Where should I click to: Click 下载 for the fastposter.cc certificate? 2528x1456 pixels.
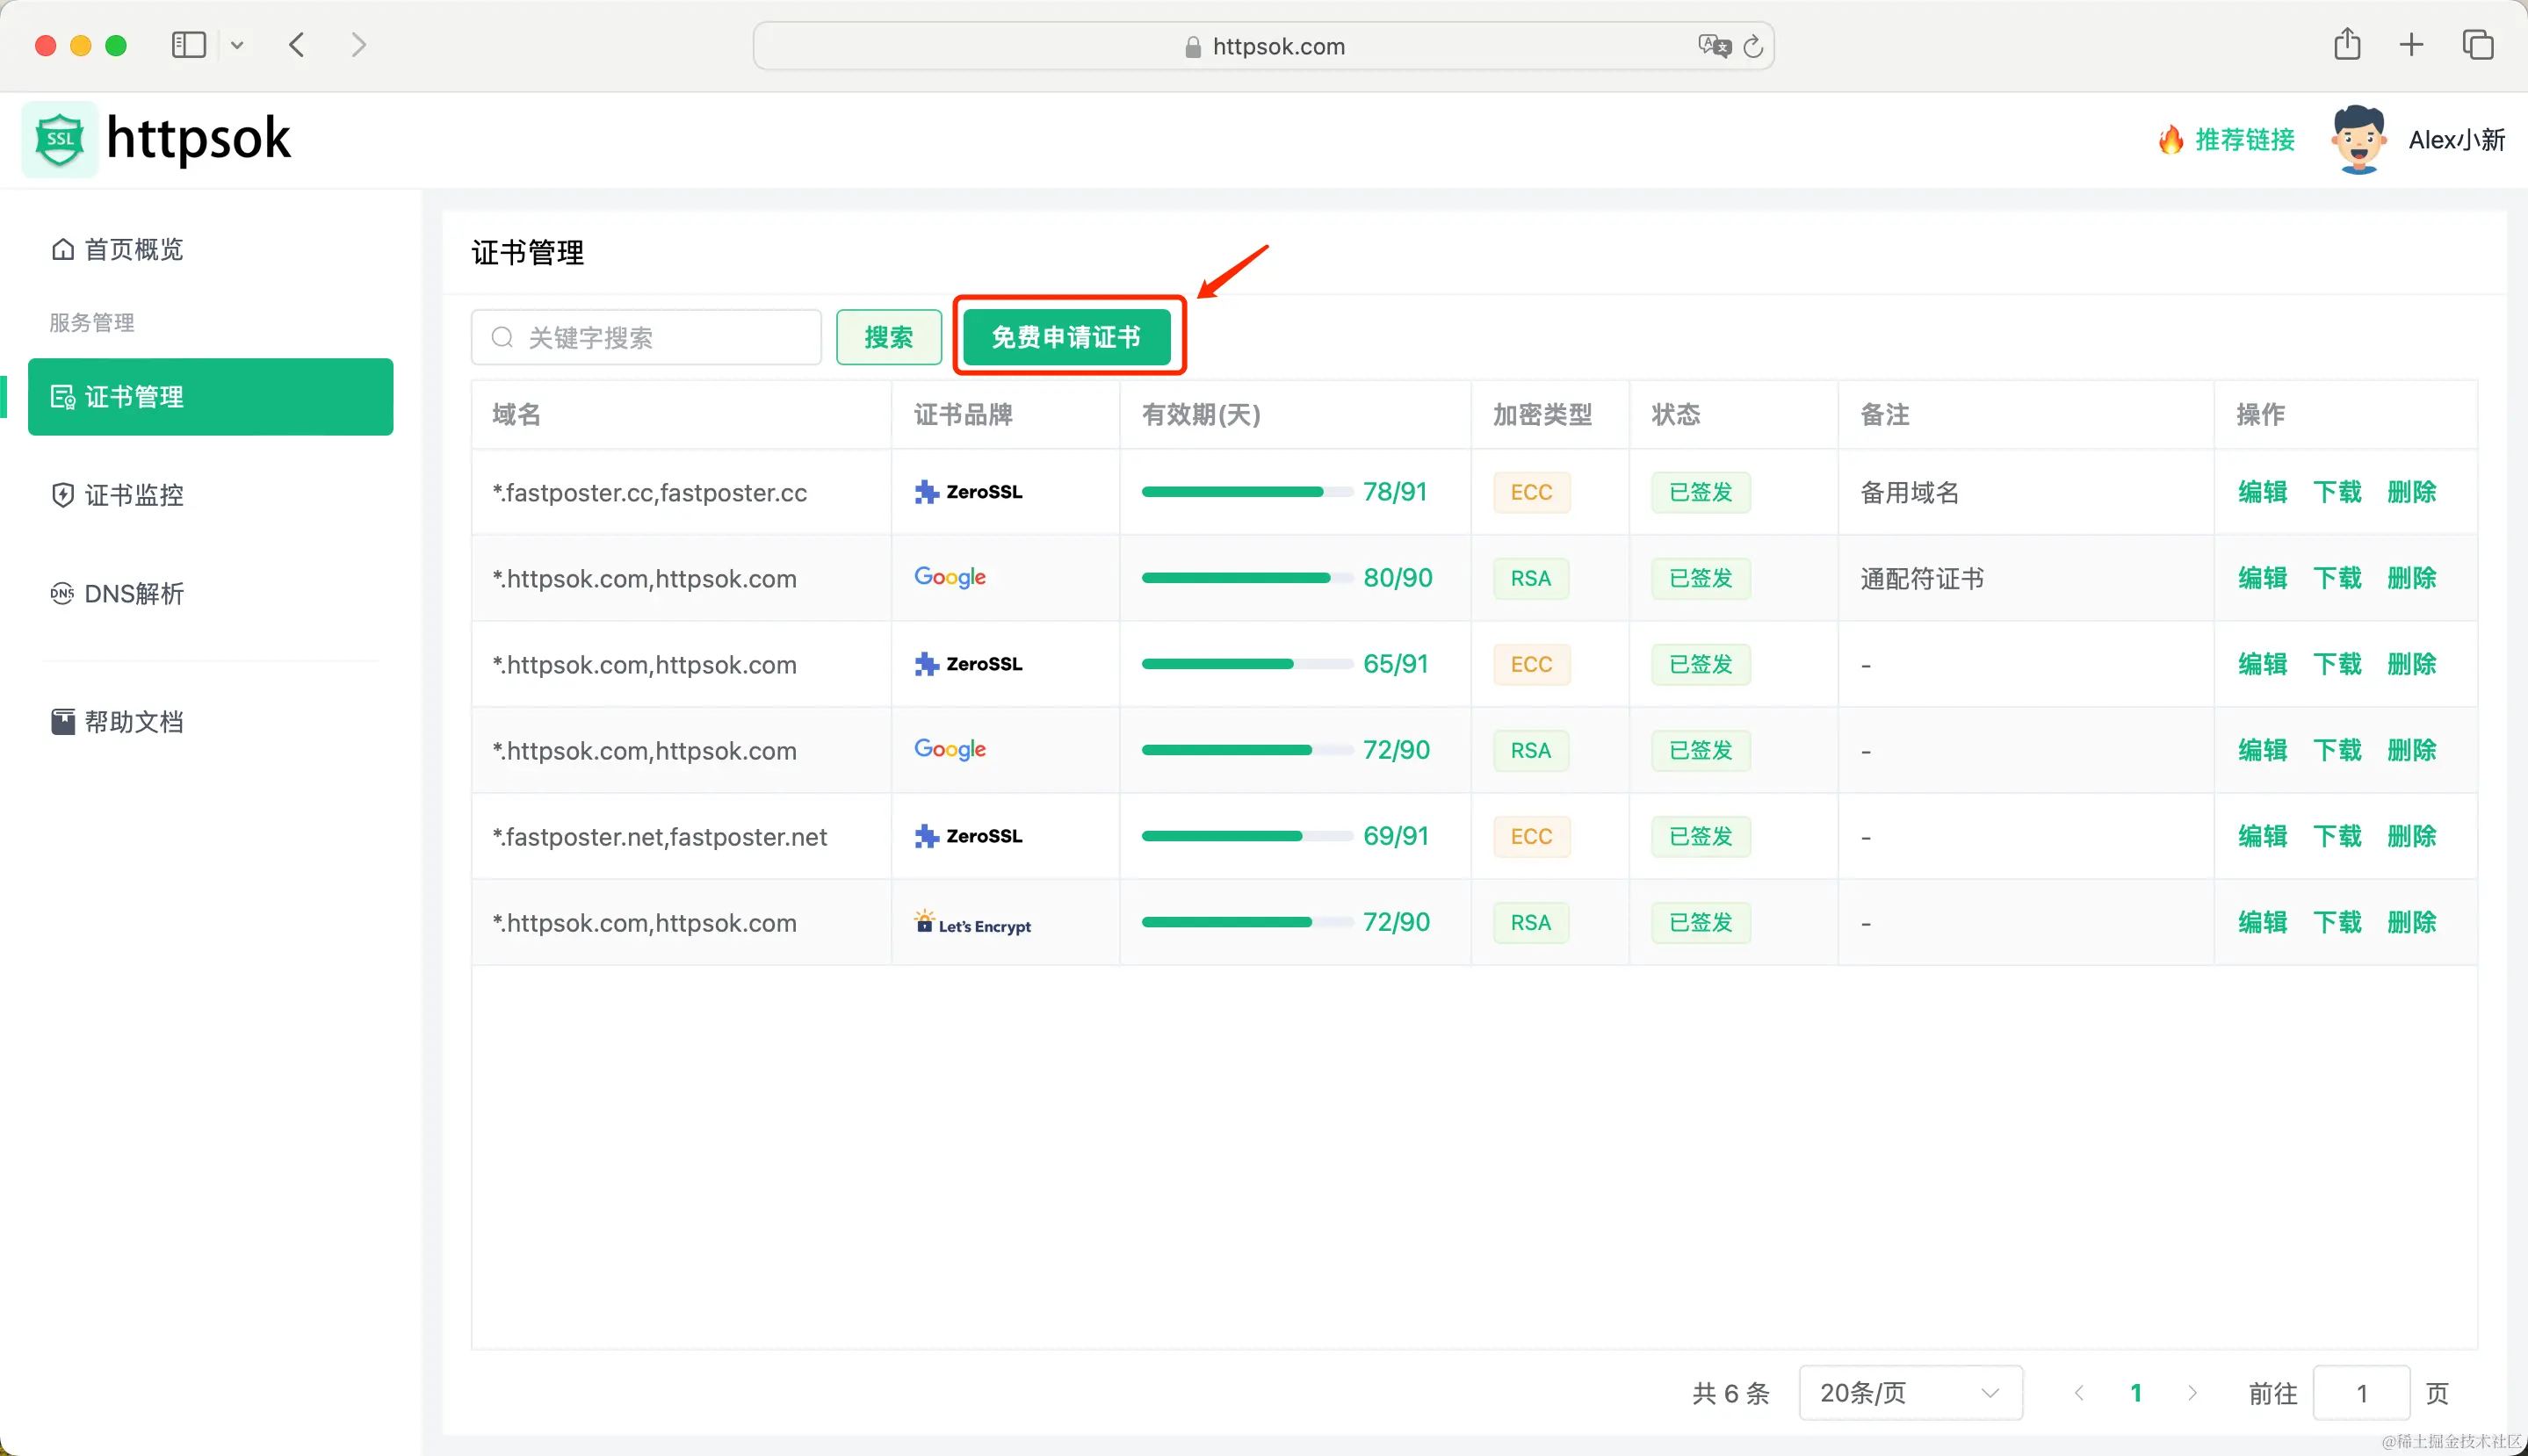(x=2336, y=492)
